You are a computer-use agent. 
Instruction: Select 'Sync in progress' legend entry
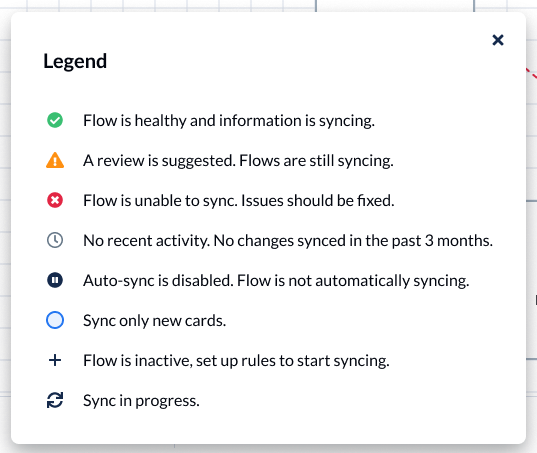point(141,401)
